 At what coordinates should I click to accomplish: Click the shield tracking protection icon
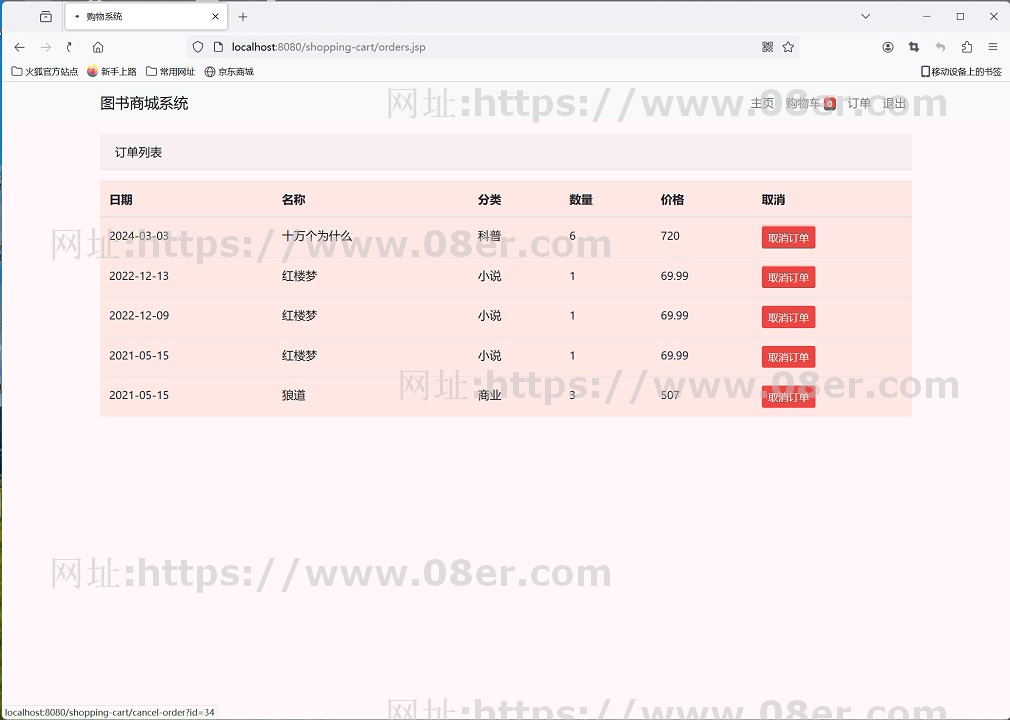click(x=198, y=47)
